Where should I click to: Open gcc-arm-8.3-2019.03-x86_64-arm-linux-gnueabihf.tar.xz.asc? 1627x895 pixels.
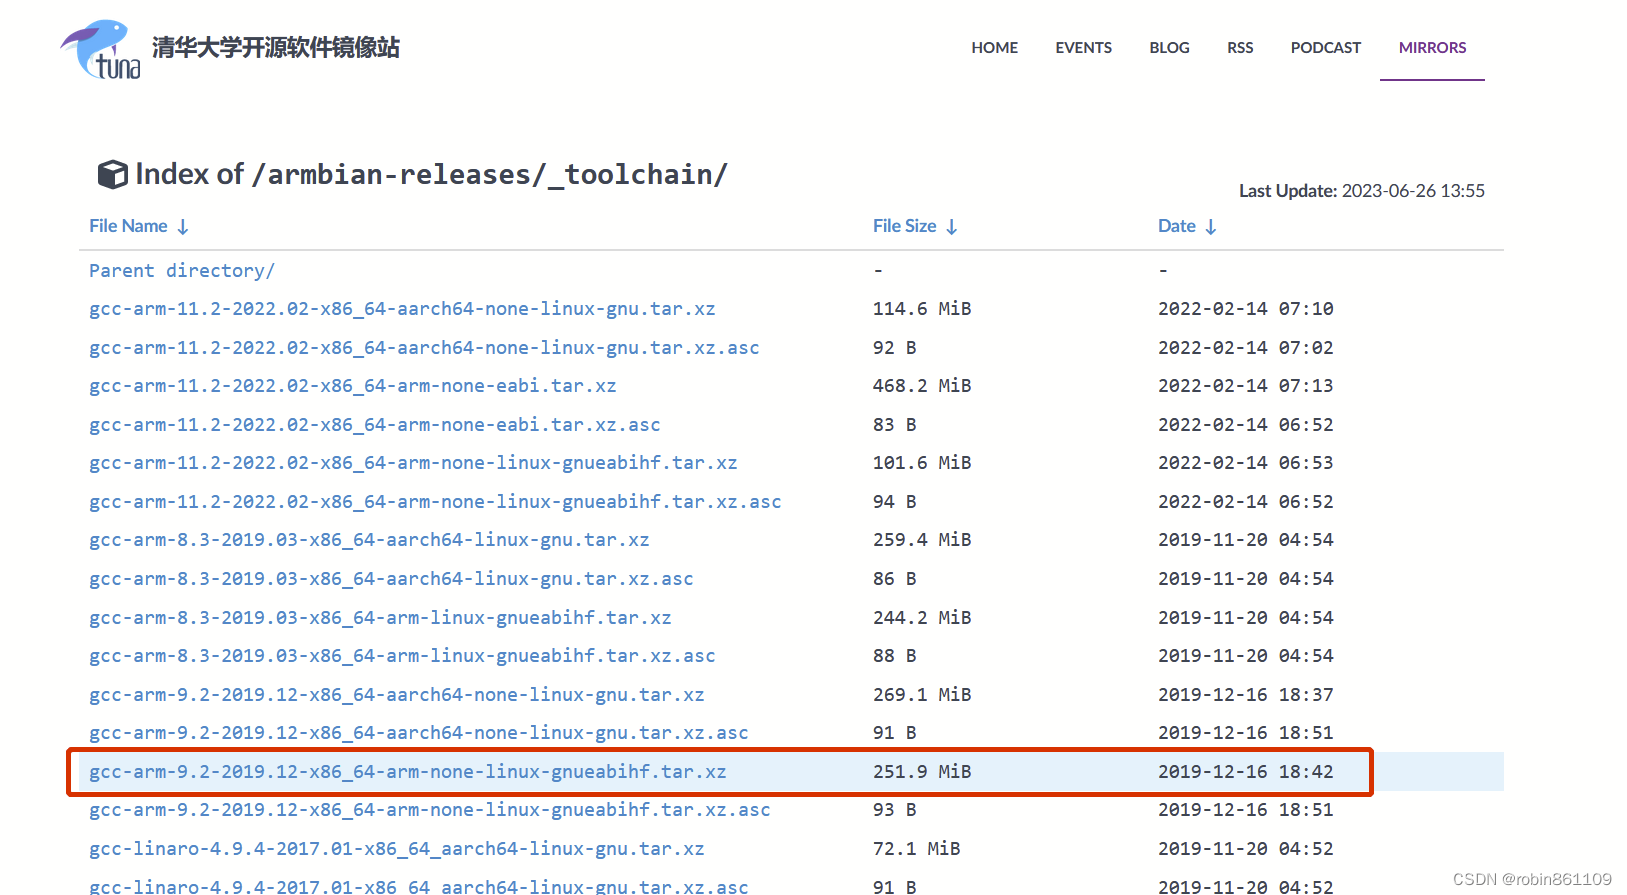(x=402, y=656)
